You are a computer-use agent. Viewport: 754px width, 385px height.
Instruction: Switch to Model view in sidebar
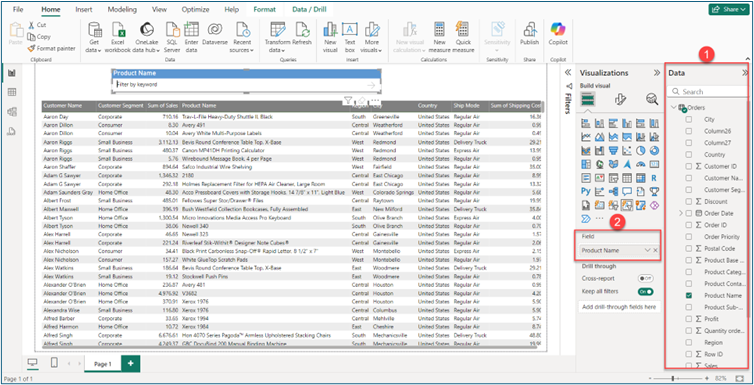coord(12,112)
